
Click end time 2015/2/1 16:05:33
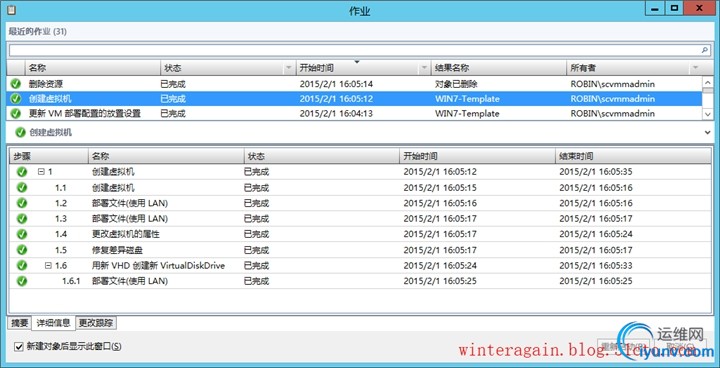pyautogui.click(x=596, y=266)
